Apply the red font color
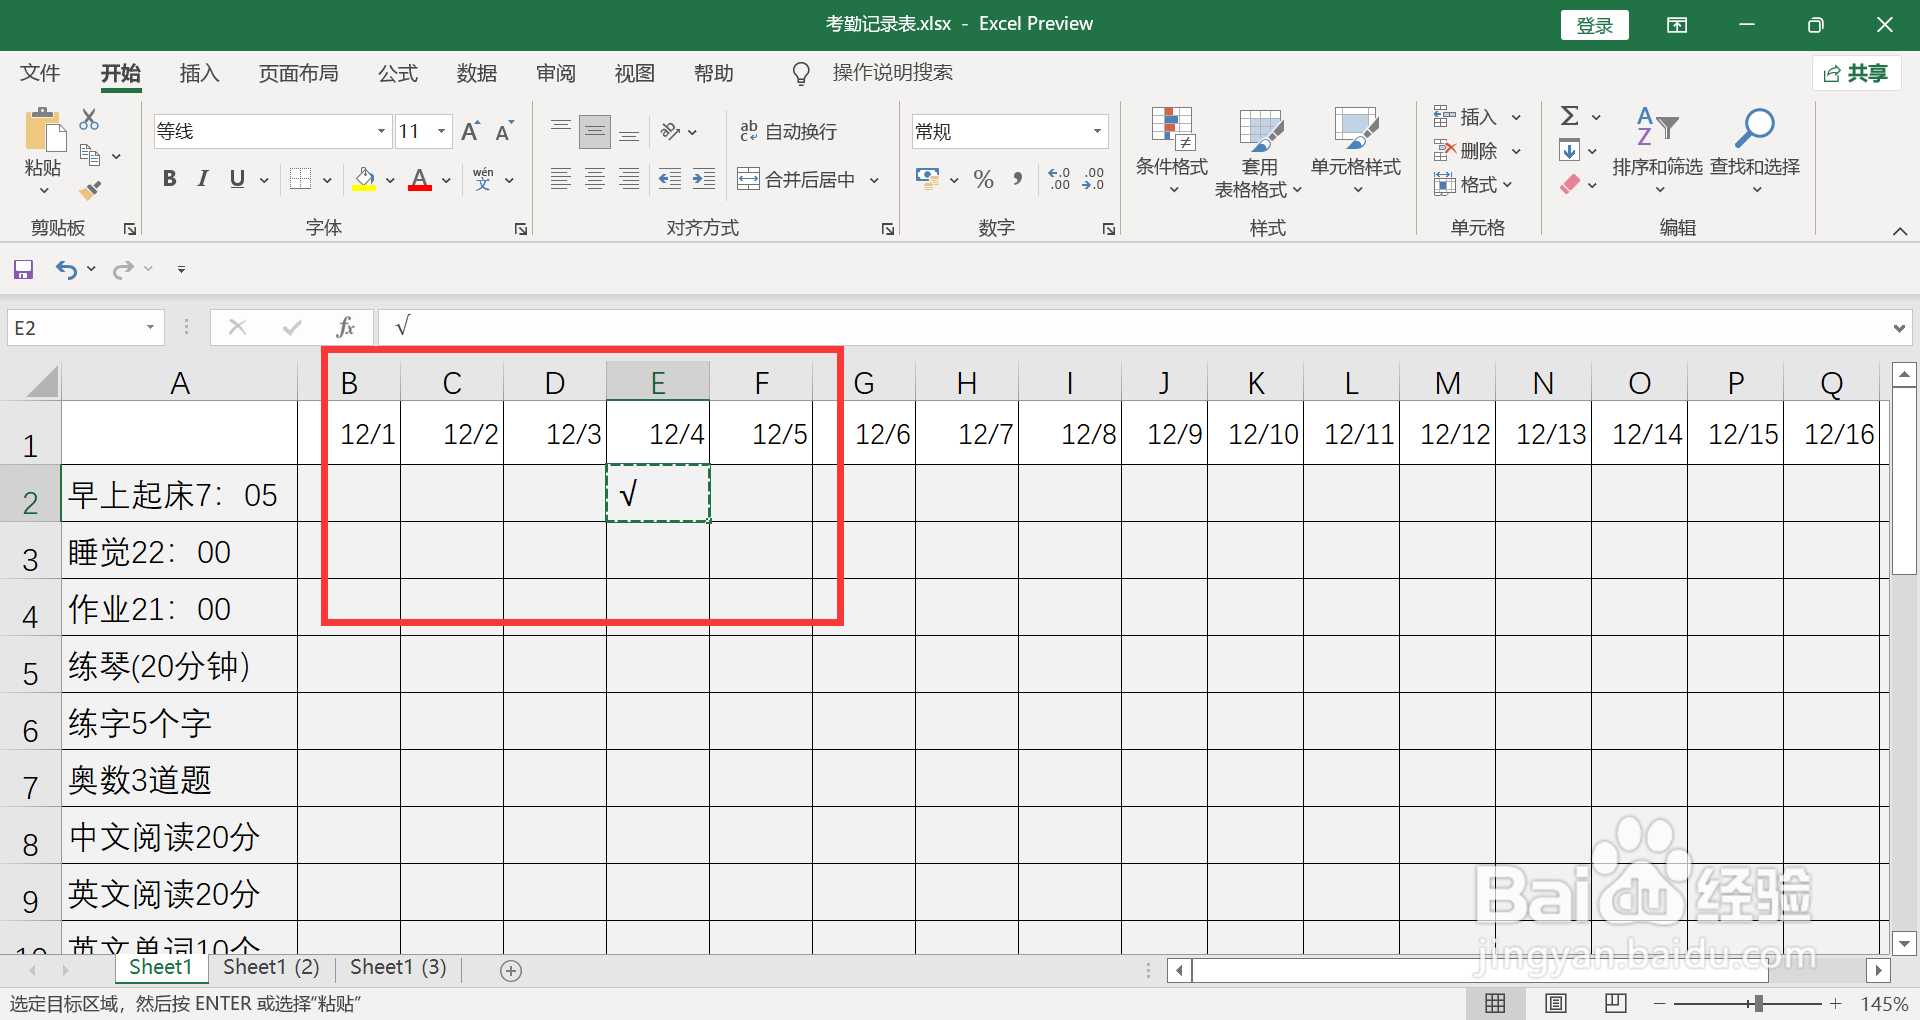 click(x=420, y=180)
